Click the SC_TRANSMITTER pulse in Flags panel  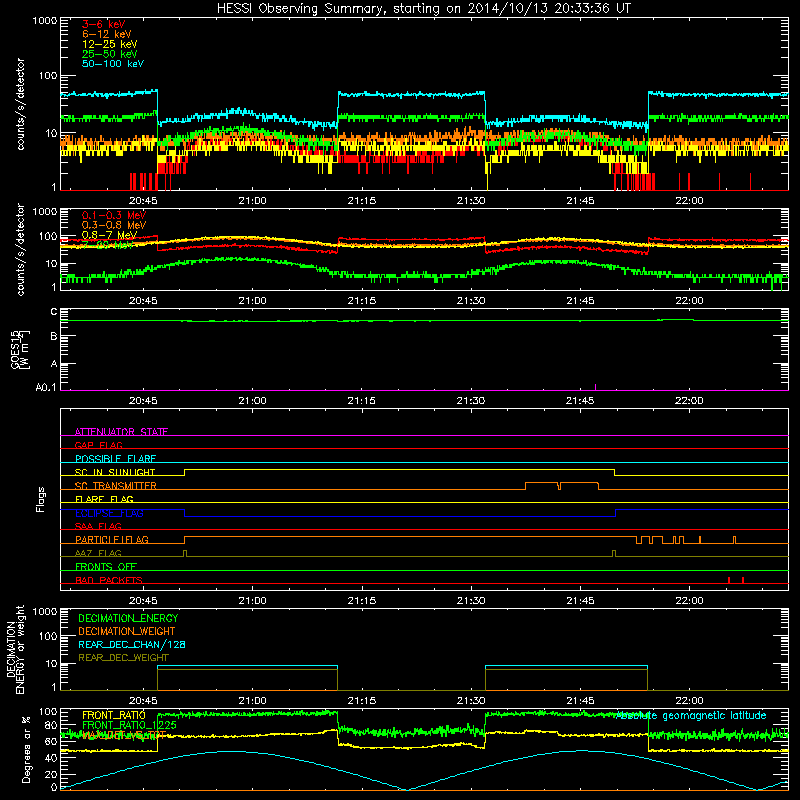click(562, 486)
